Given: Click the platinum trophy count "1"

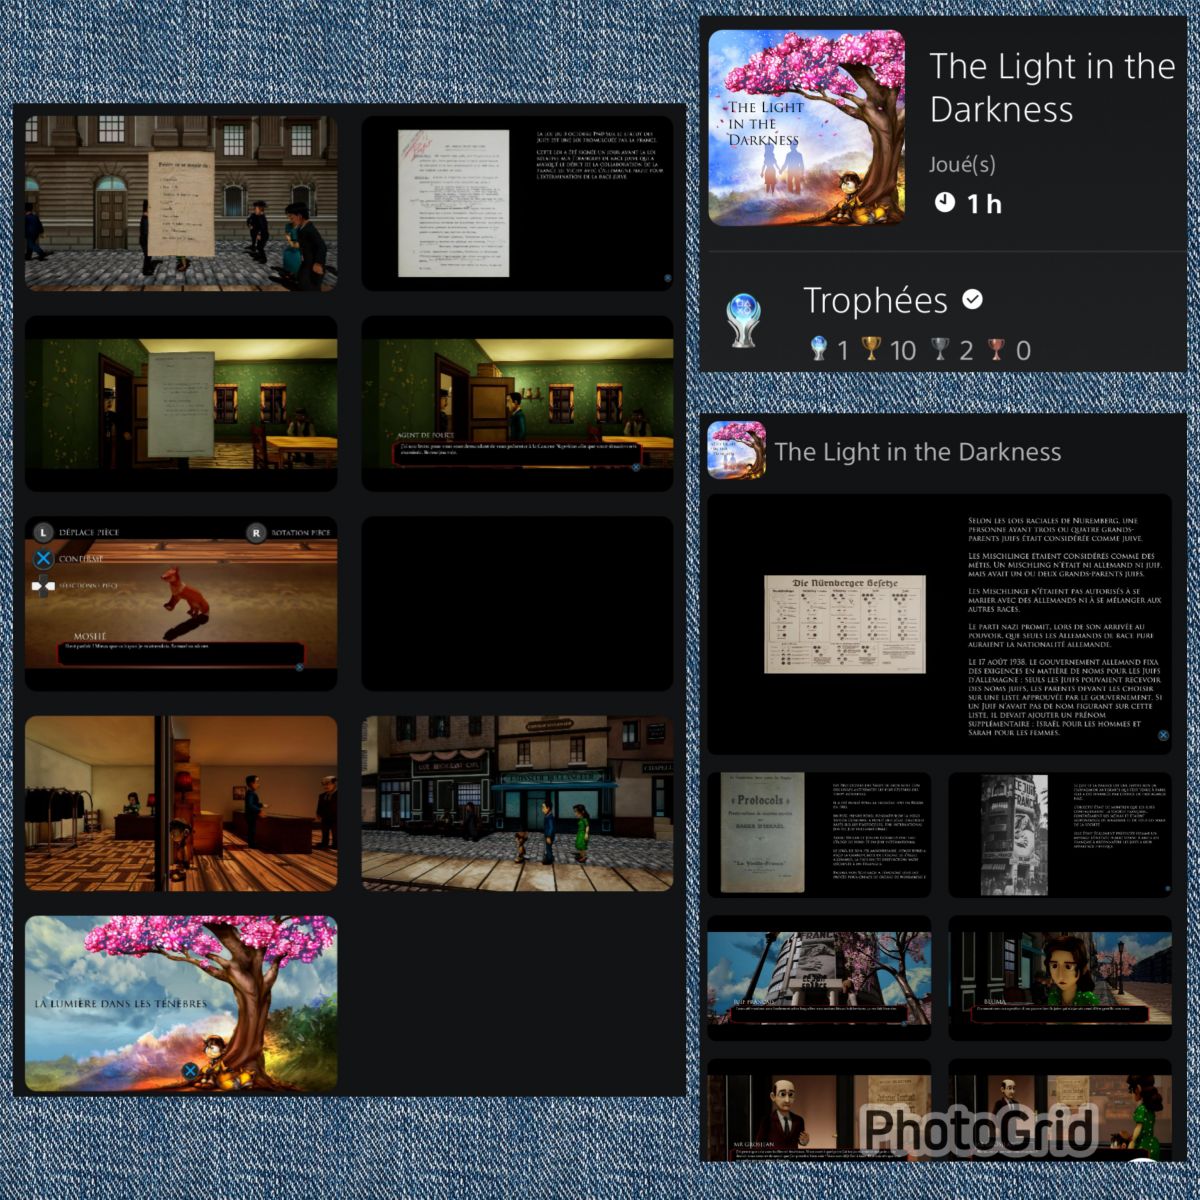Looking at the screenshot, I should click(842, 350).
